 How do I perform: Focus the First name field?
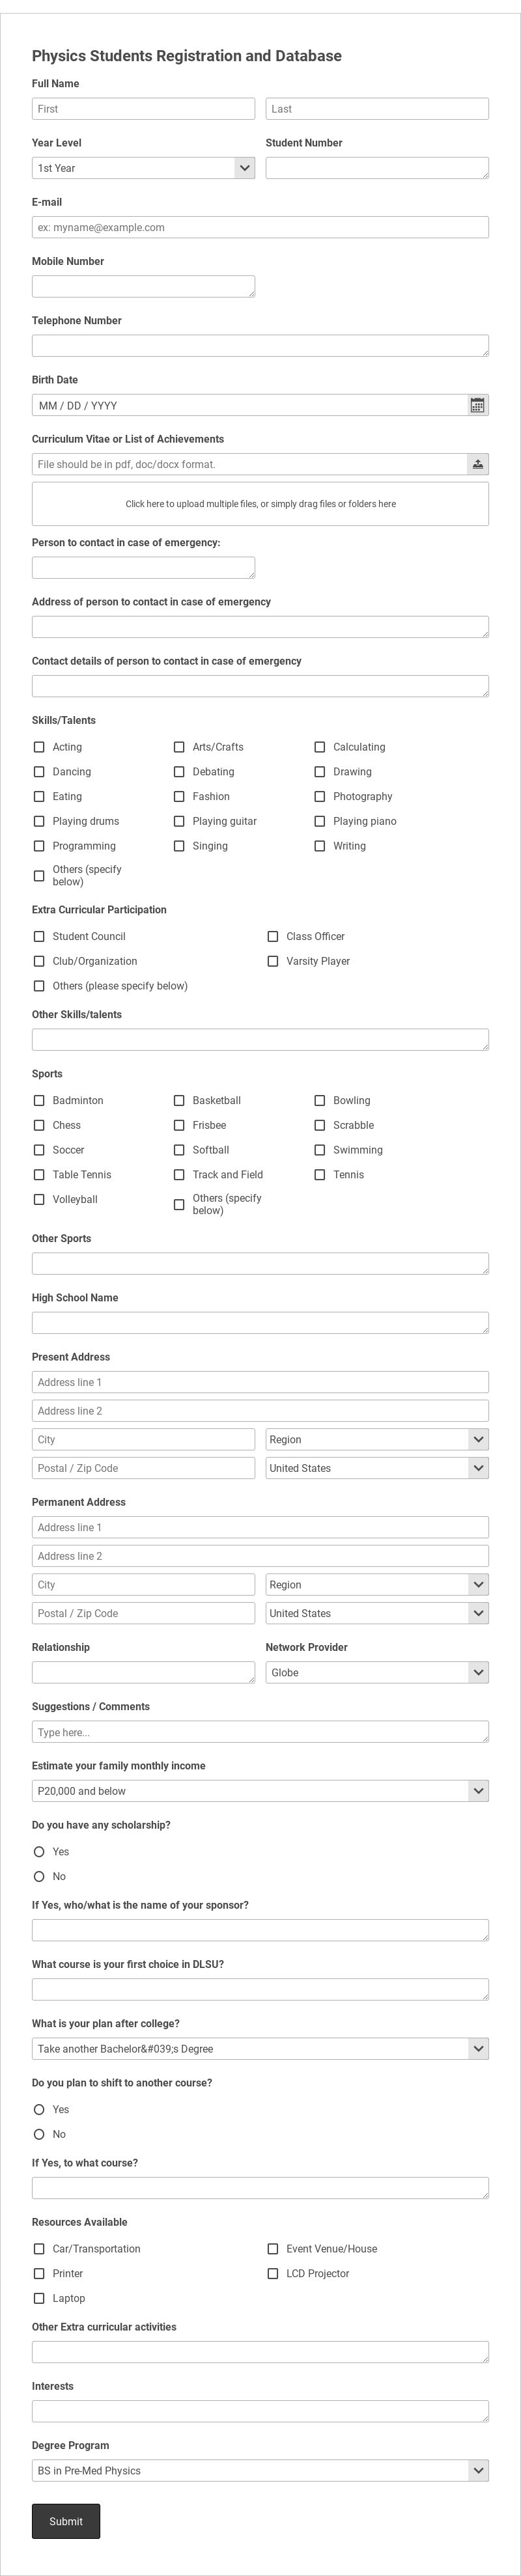click(x=143, y=109)
